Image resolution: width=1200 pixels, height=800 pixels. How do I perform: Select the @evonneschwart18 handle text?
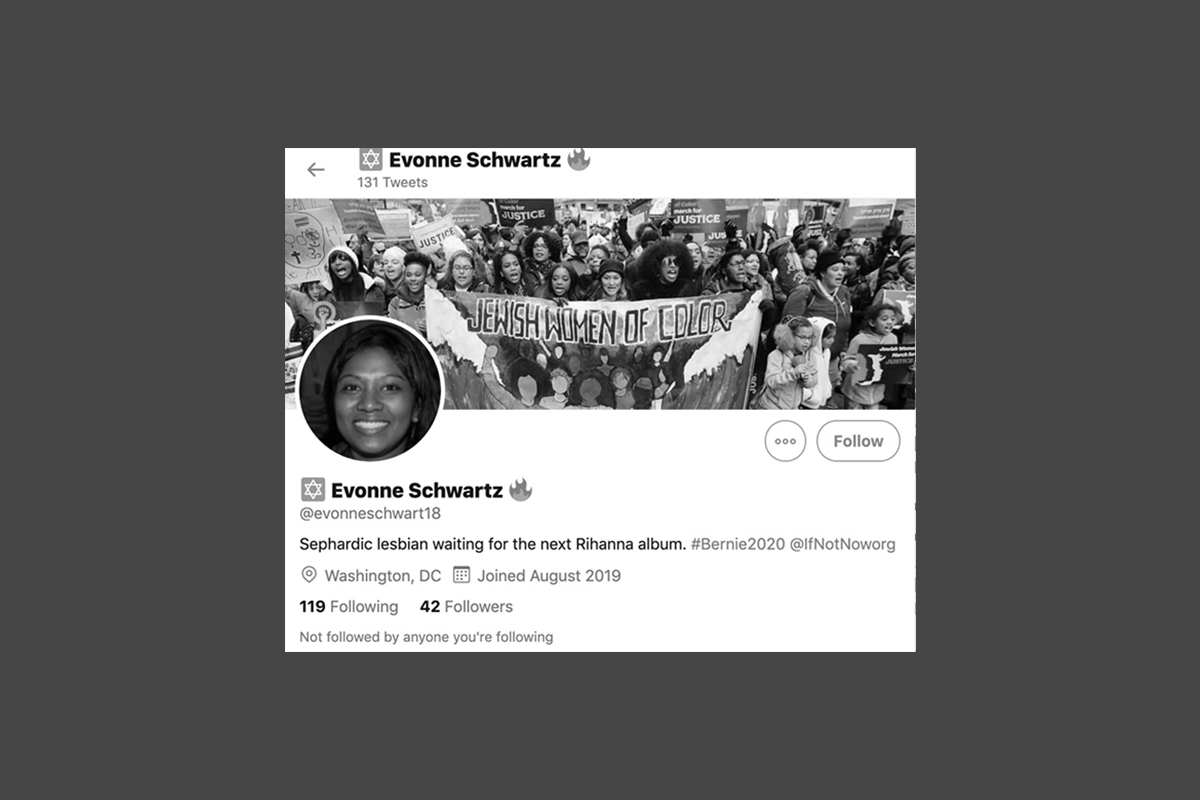point(370,513)
